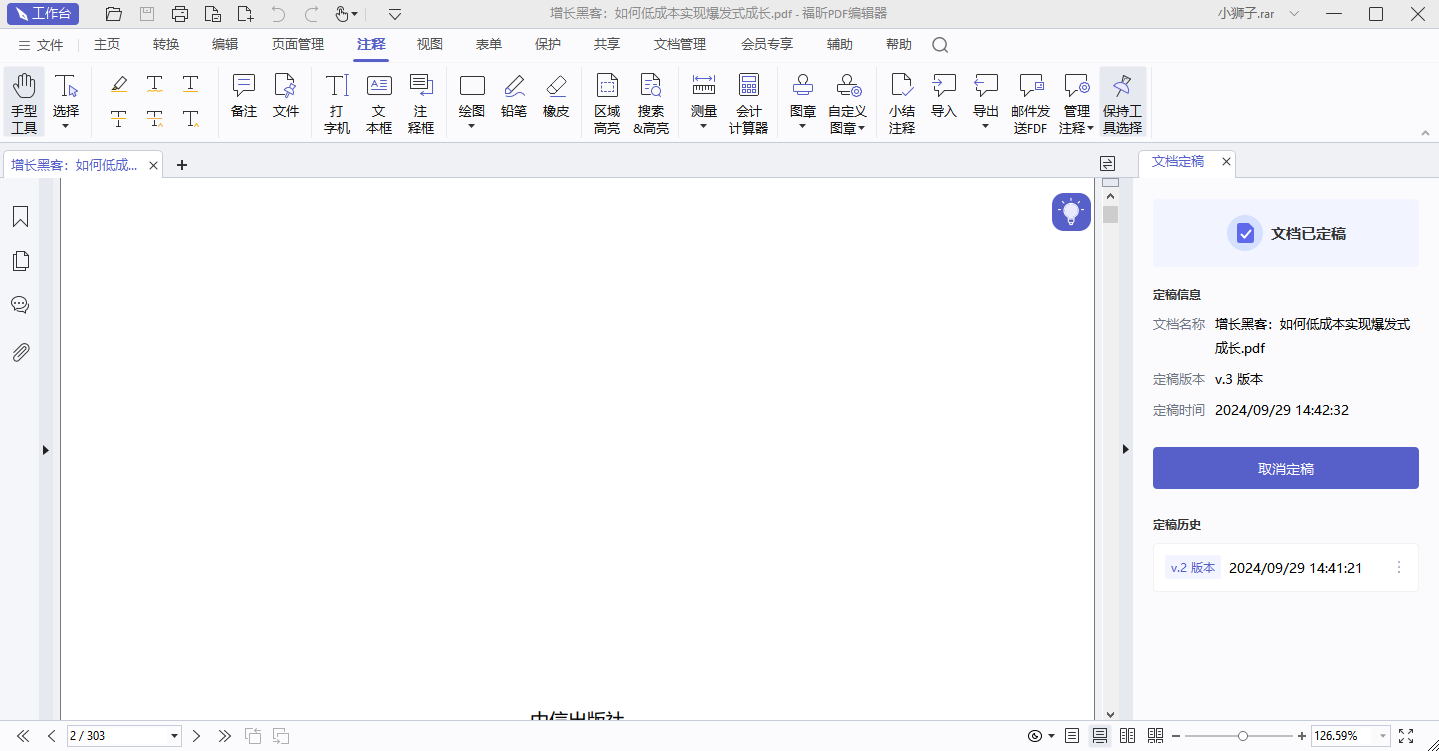Viewport: 1439px width, 751px height.
Task: Open the attachments paperclip panel
Action: pyautogui.click(x=20, y=352)
